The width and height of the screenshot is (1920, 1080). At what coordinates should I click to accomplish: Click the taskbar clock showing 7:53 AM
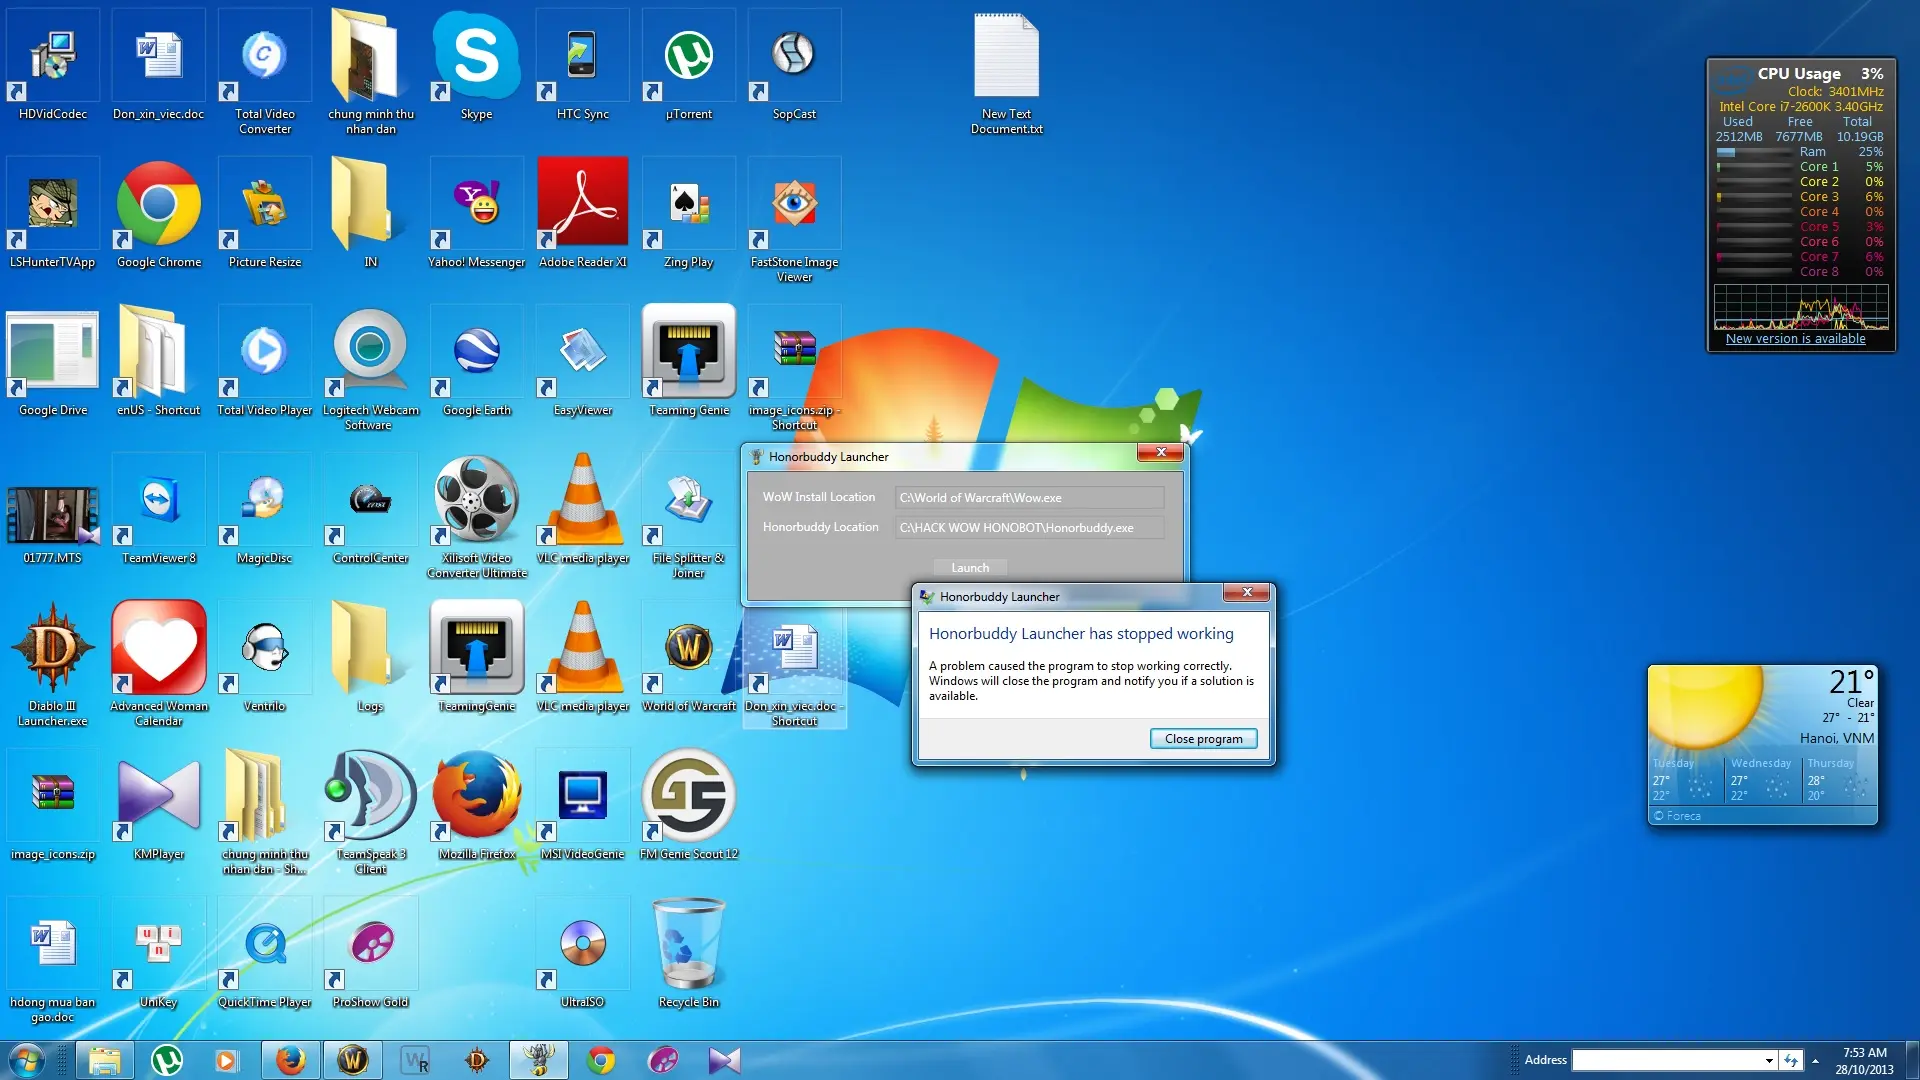click(1864, 1060)
